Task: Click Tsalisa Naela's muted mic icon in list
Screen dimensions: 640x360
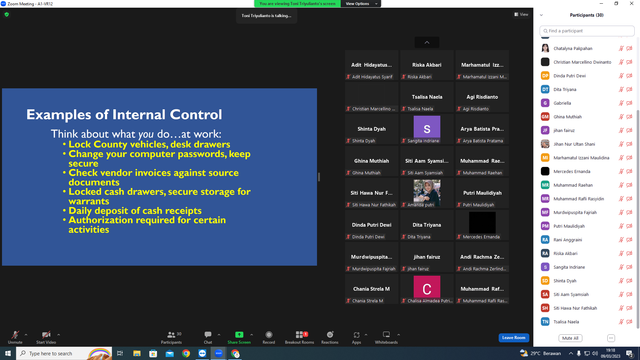Action: pos(621,322)
